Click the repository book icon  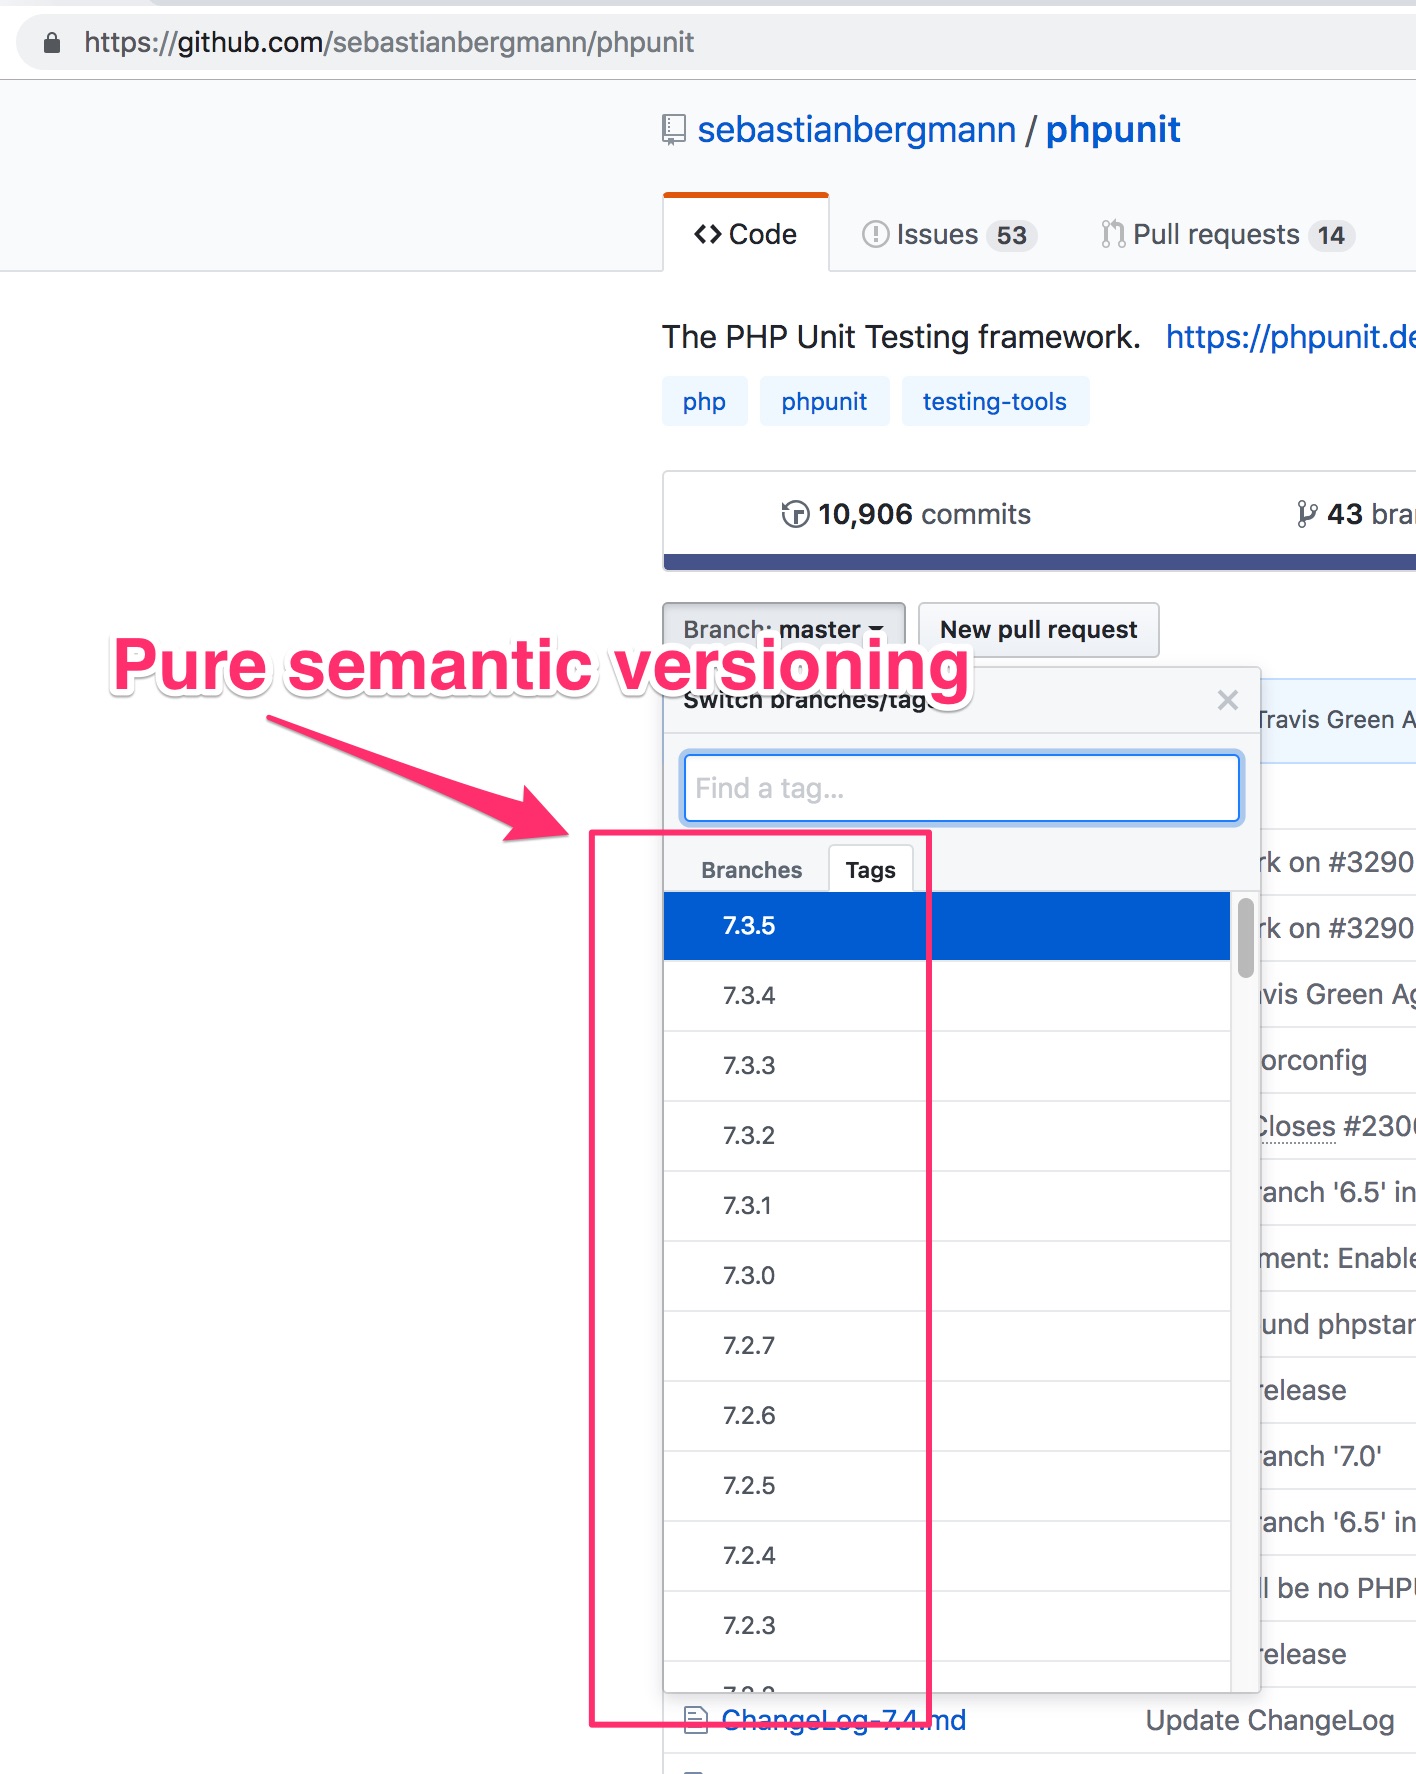pos(674,130)
